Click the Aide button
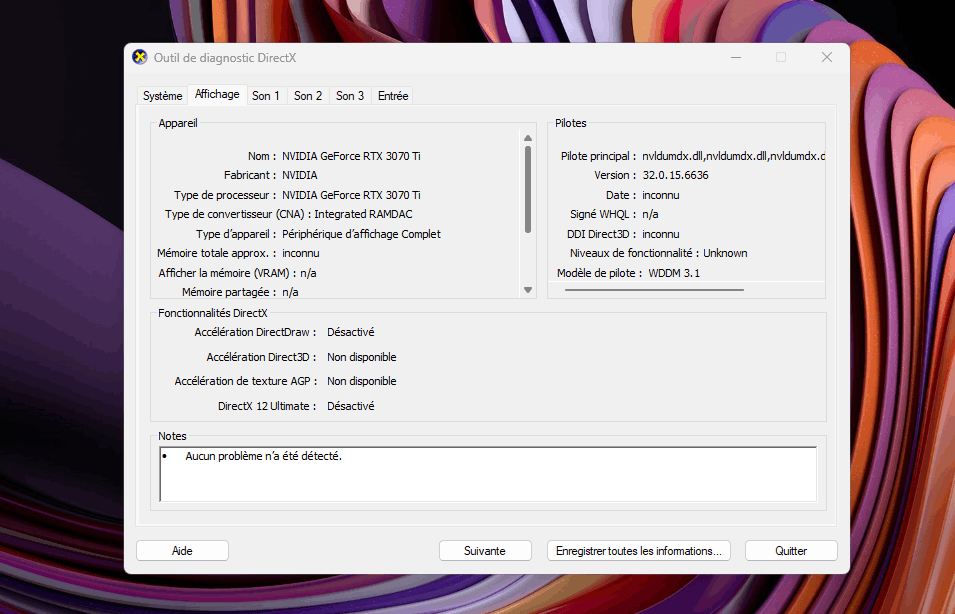 point(182,551)
